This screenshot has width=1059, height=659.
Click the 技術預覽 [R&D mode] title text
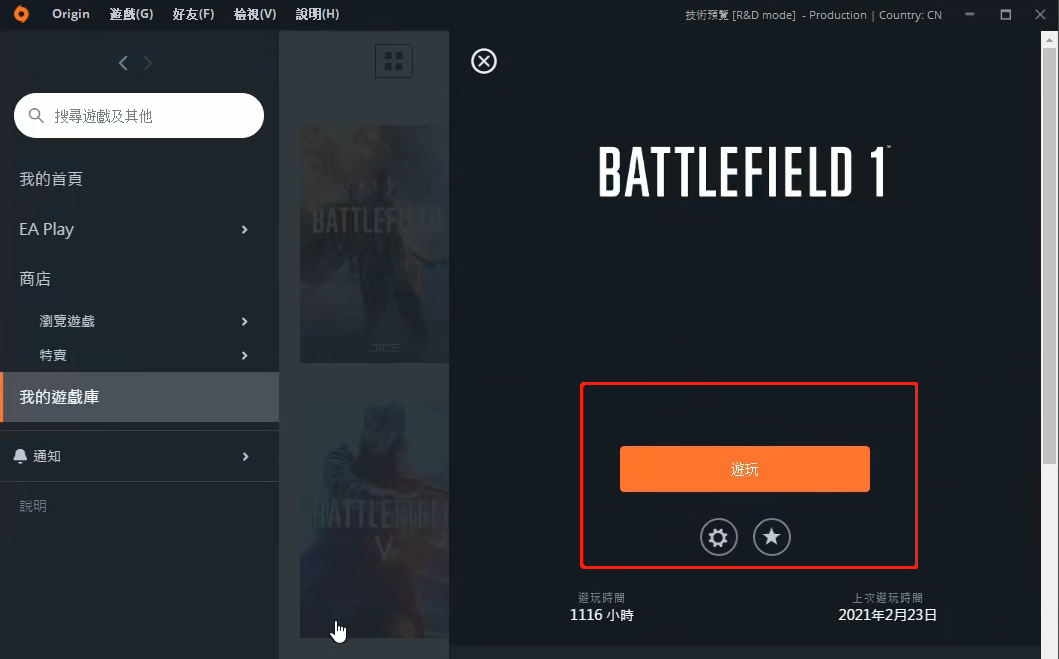click(x=740, y=15)
